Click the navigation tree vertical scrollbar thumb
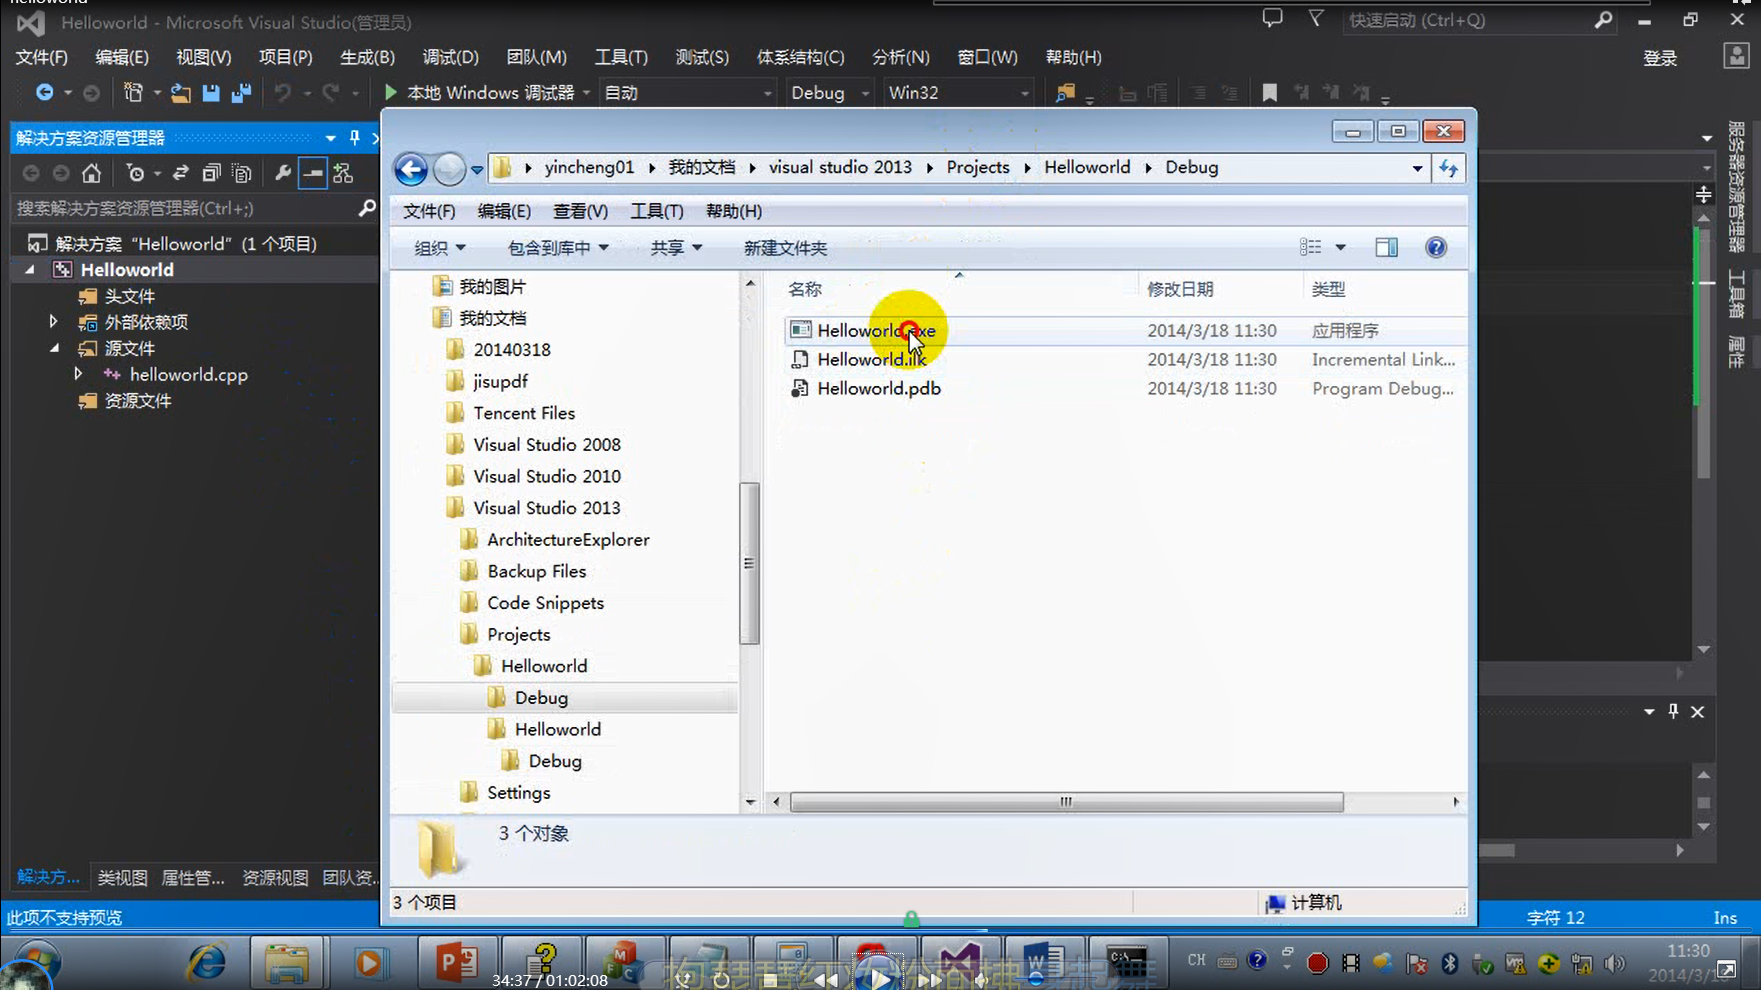Viewport: 1761px width, 990px height. point(749,563)
